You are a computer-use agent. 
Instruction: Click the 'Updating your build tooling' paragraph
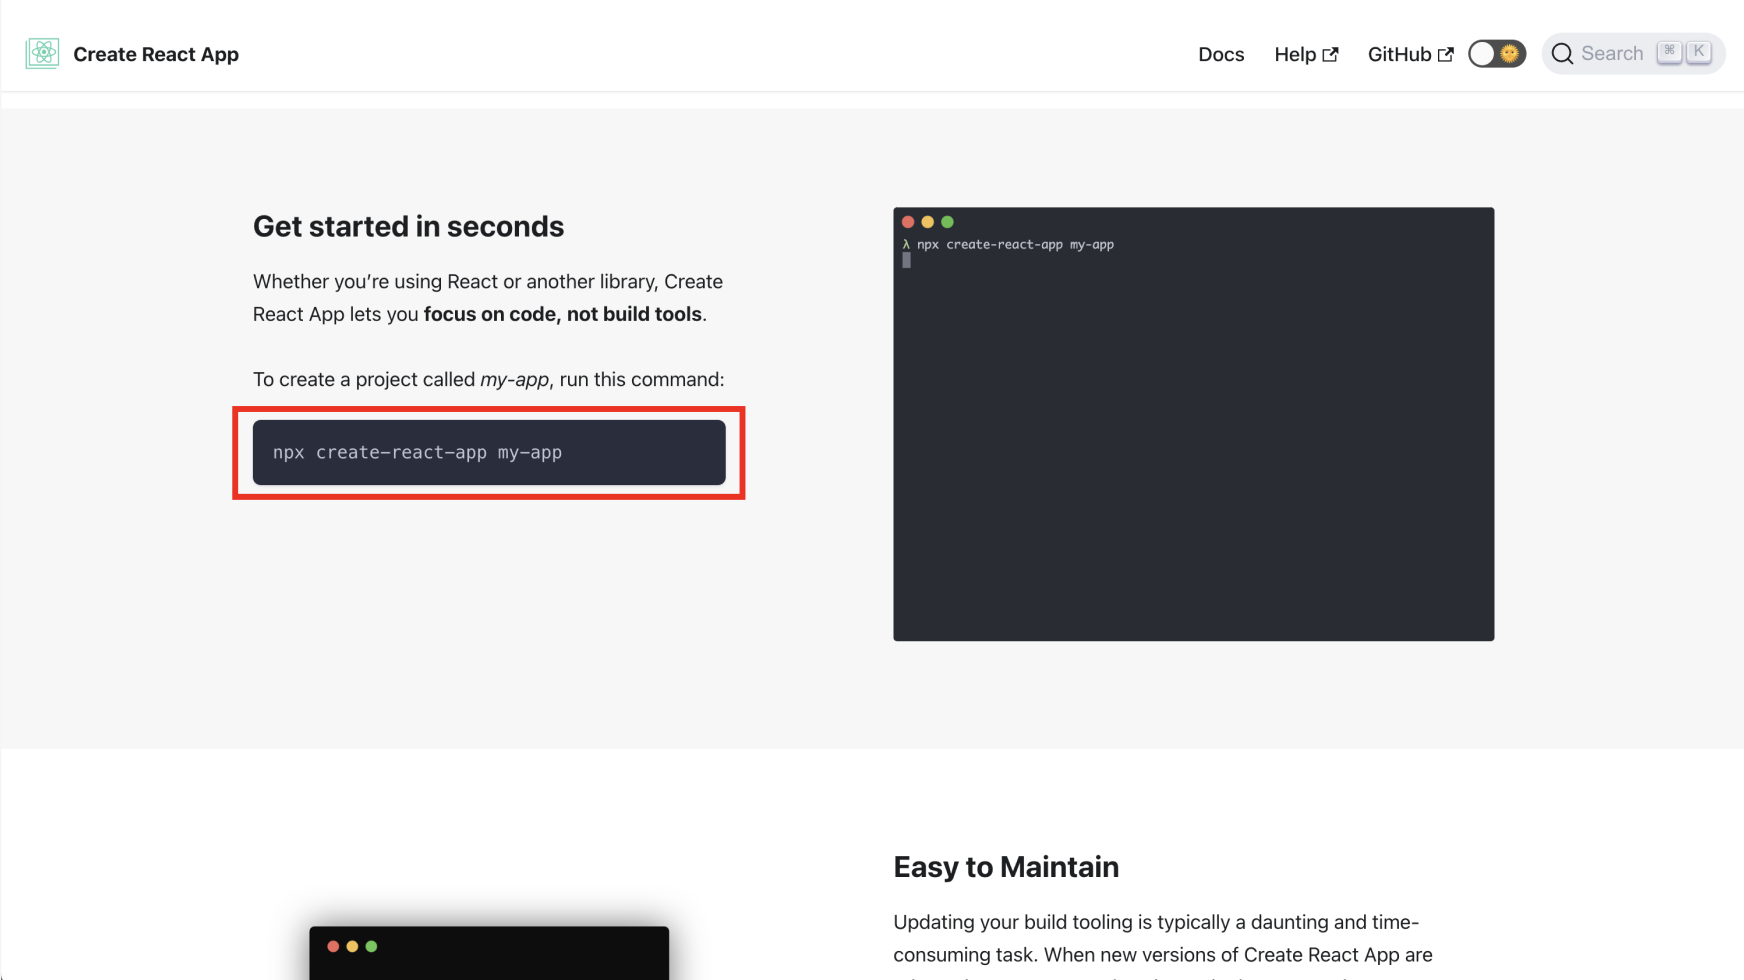(x=1163, y=944)
